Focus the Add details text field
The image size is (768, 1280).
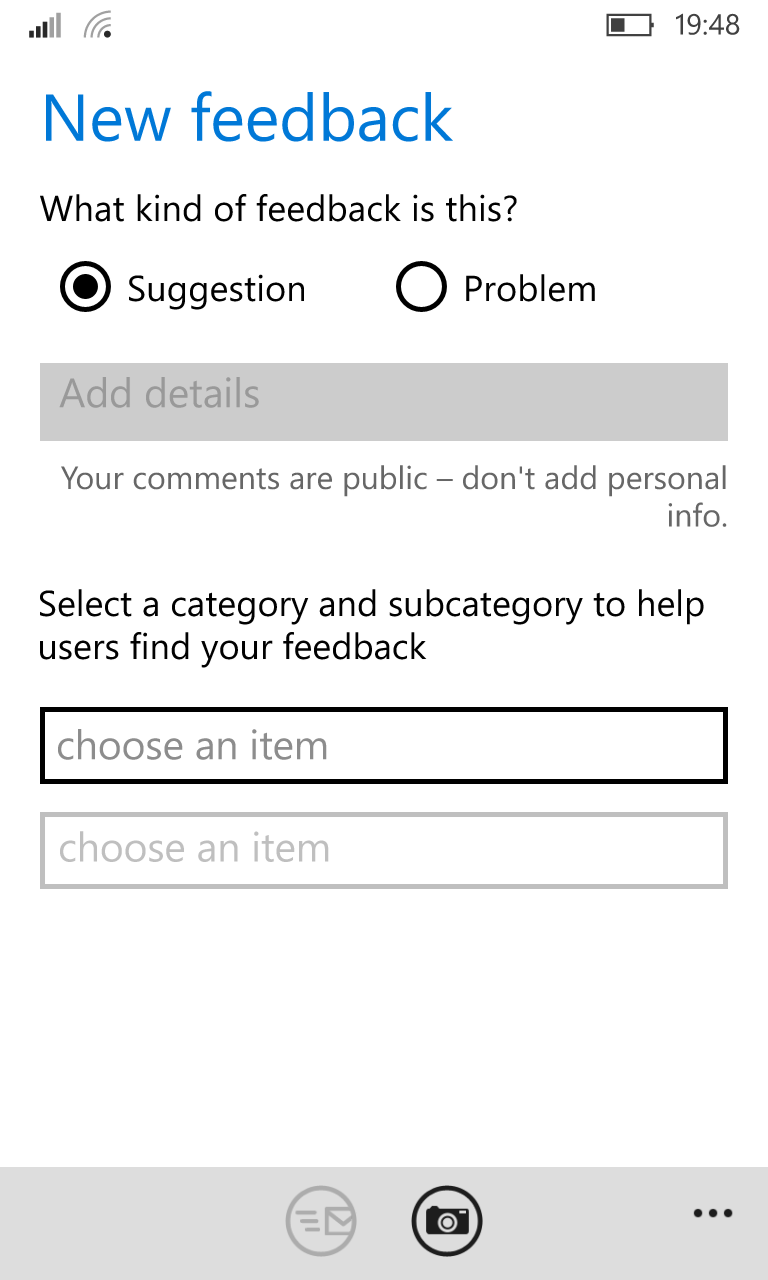(383, 401)
